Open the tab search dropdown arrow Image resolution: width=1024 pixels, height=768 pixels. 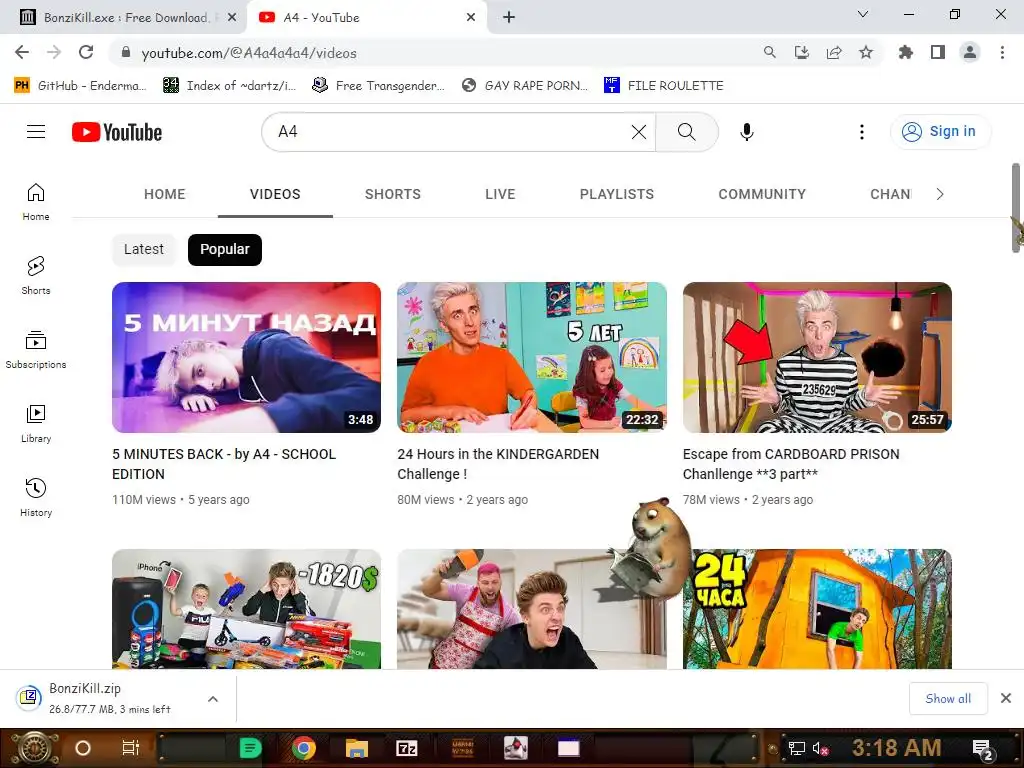click(x=863, y=14)
